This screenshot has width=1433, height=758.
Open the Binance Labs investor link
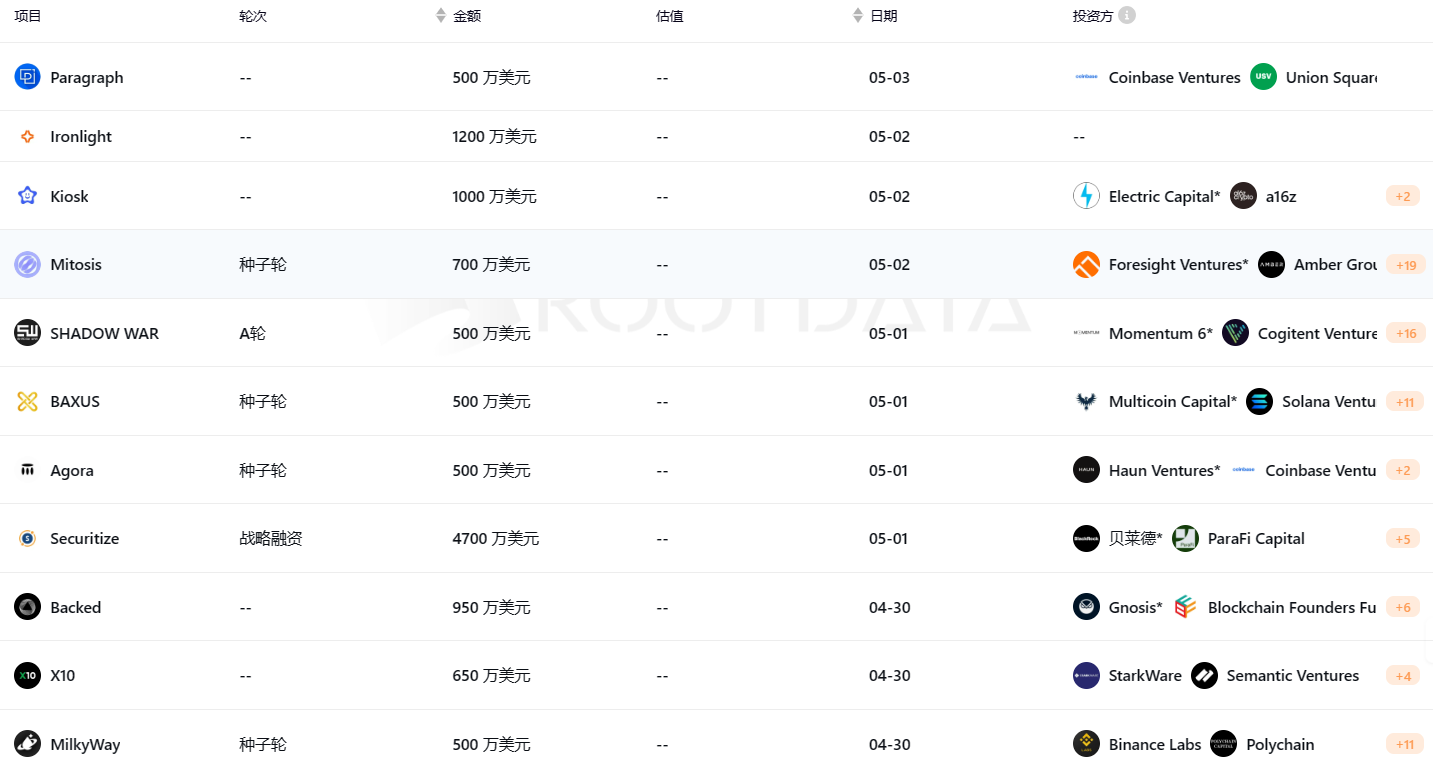[1155, 744]
